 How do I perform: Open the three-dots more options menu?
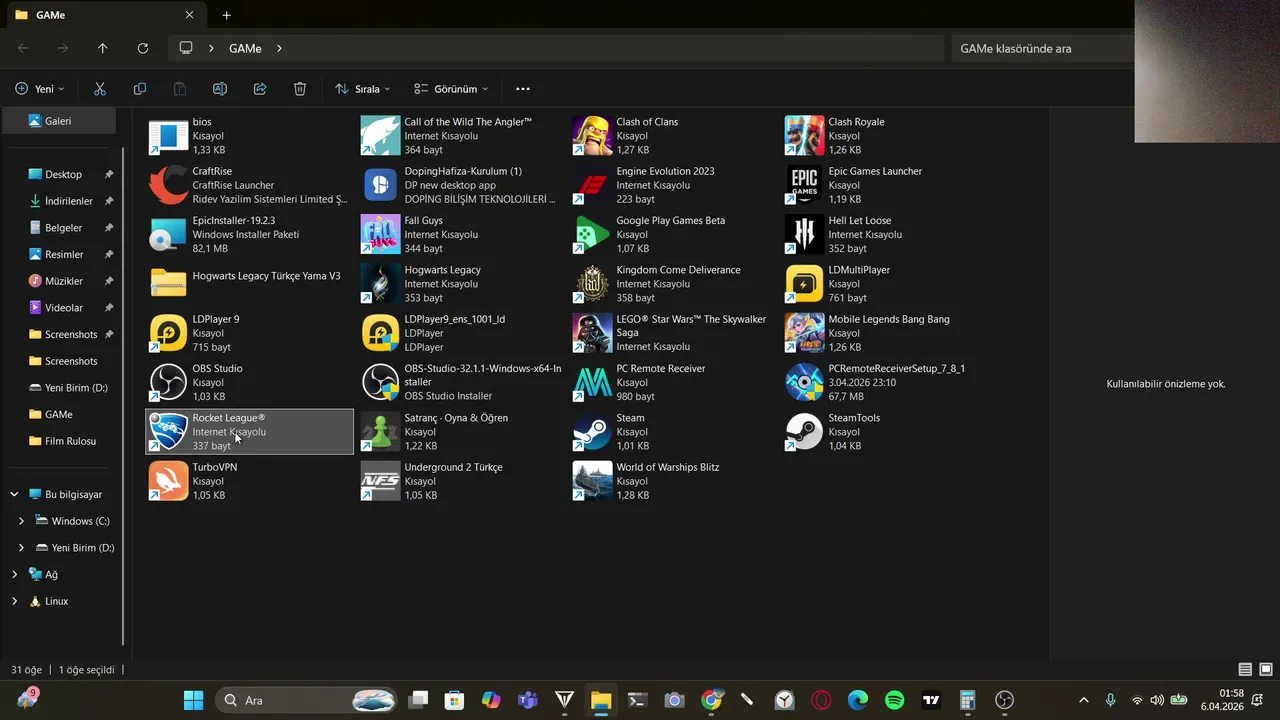[x=522, y=89]
